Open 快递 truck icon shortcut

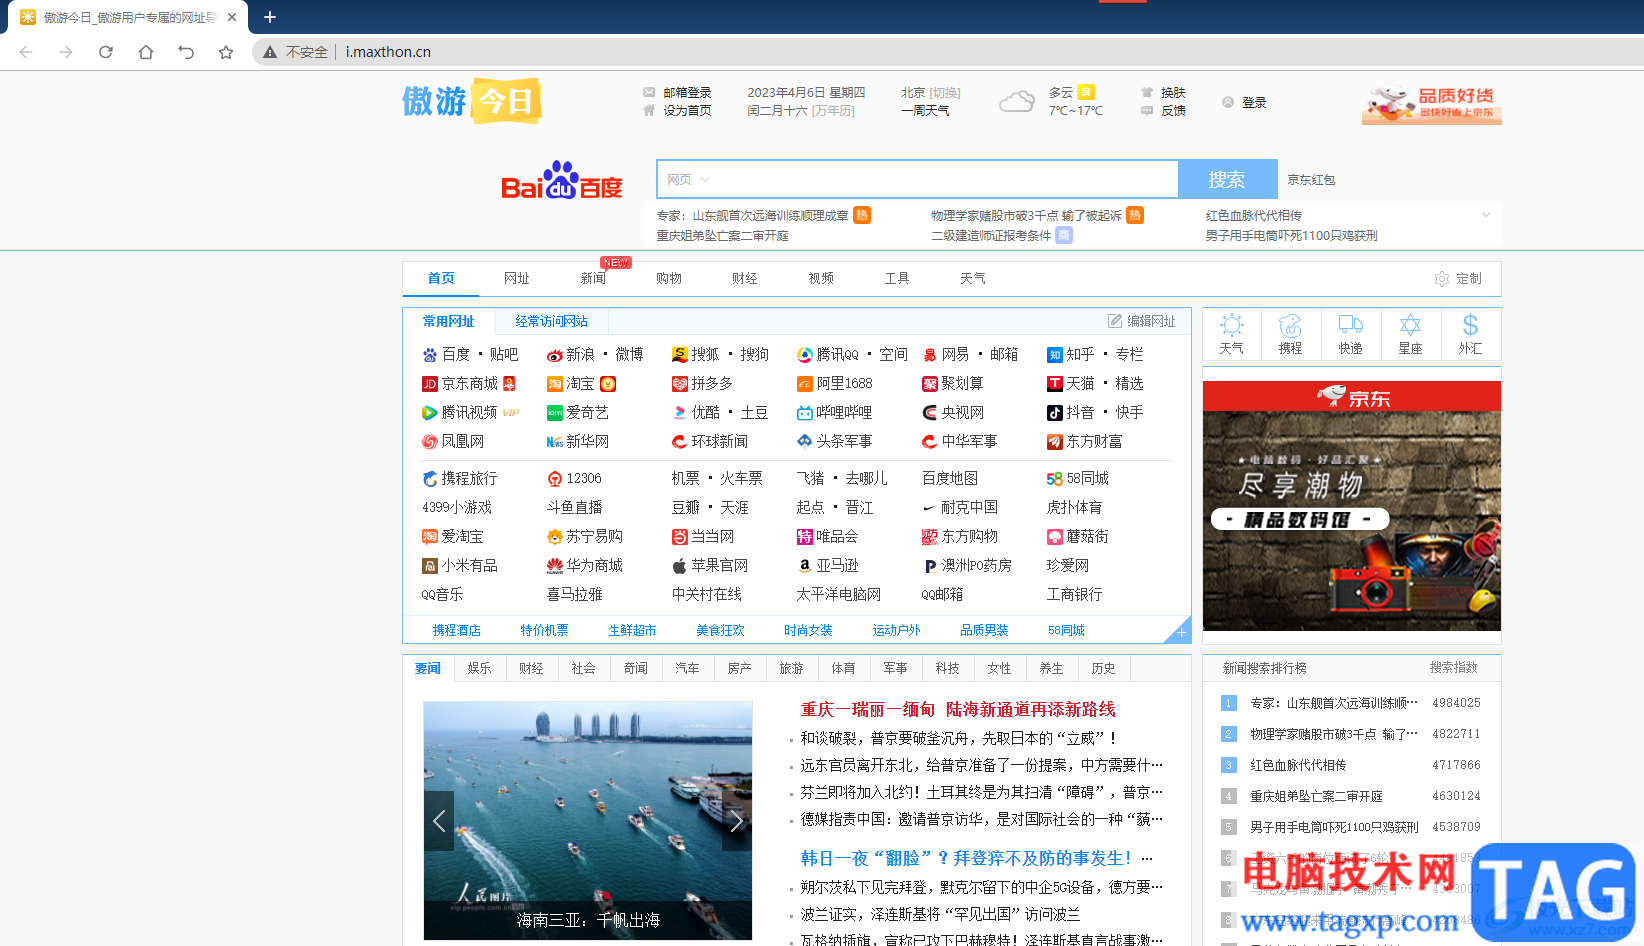click(1351, 325)
